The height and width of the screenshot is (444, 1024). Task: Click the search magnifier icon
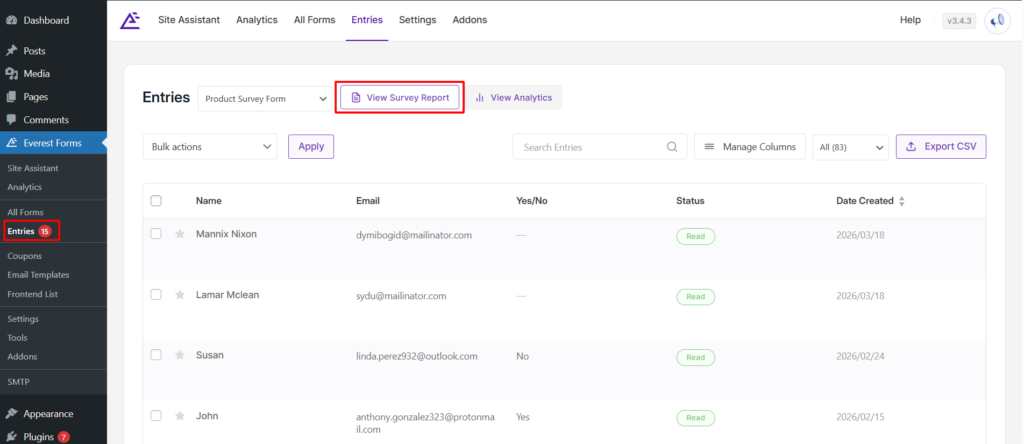[x=673, y=147]
